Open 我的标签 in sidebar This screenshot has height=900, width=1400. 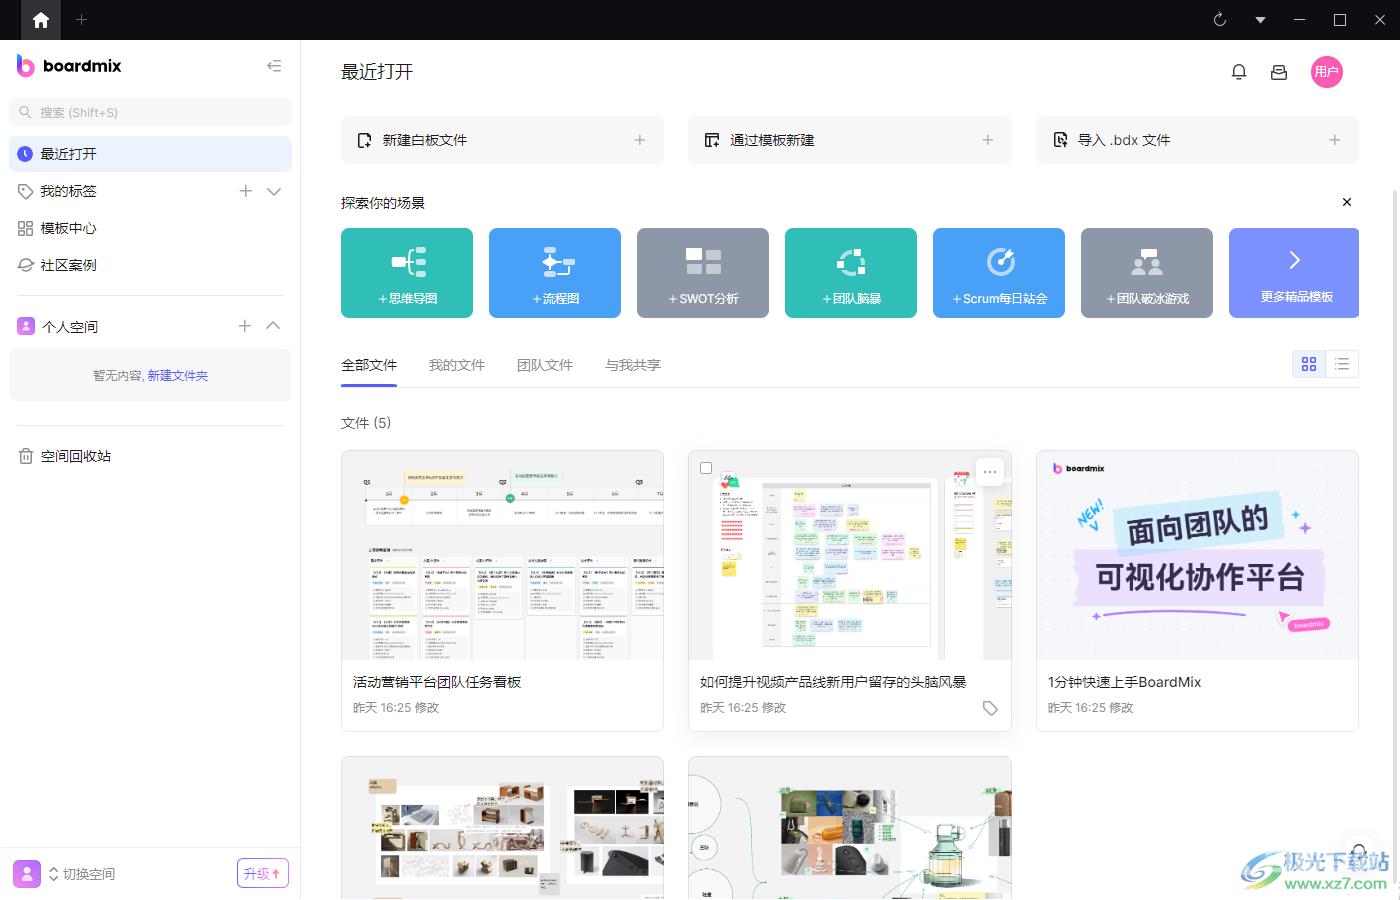68,191
